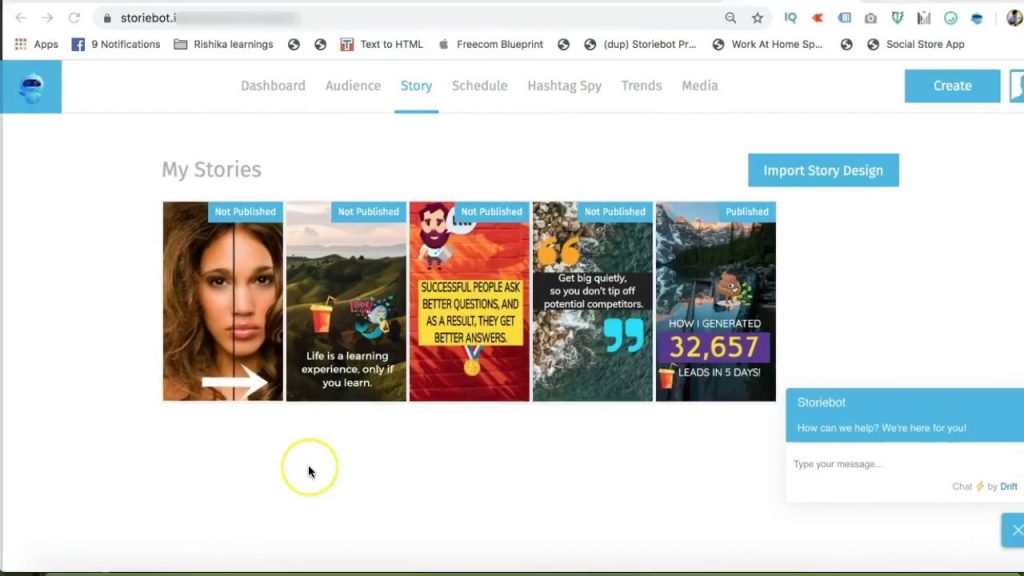The width and height of the screenshot is (1024, 576).
Task: Open the Apps grid in bookmarks bar
Action: click(36, 44)
